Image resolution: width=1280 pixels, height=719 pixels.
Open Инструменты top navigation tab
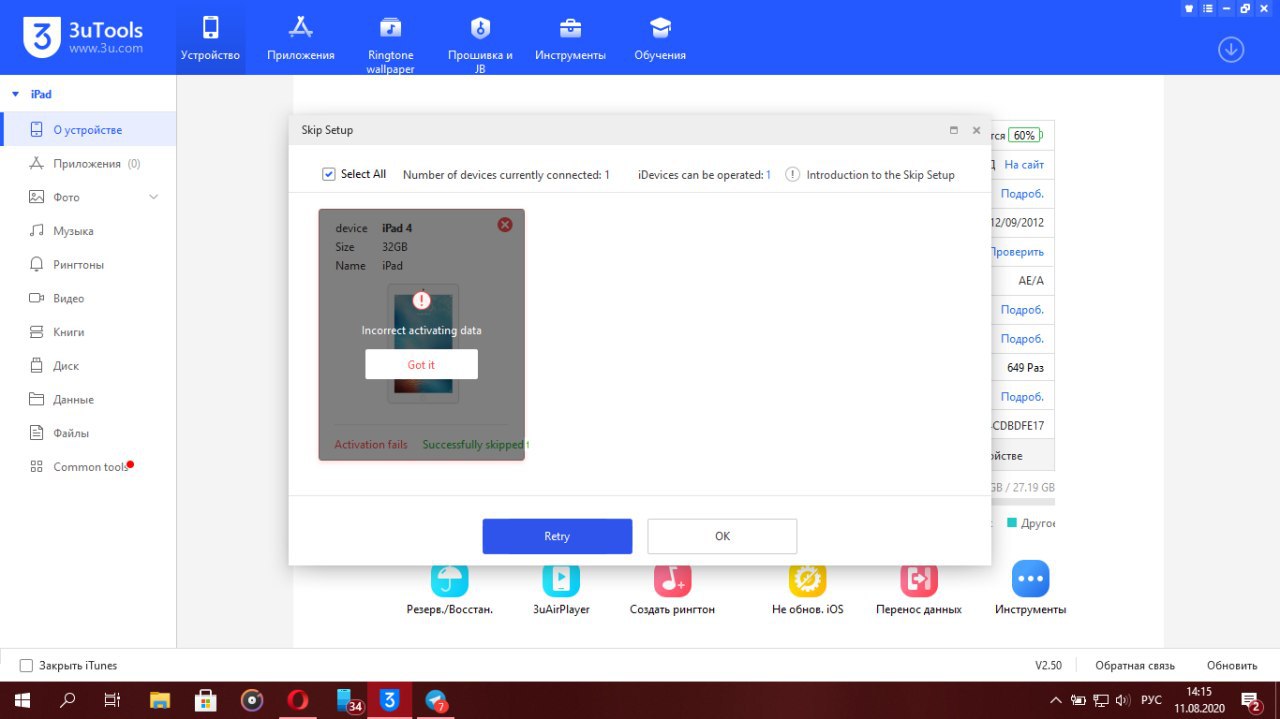point(570,38)
